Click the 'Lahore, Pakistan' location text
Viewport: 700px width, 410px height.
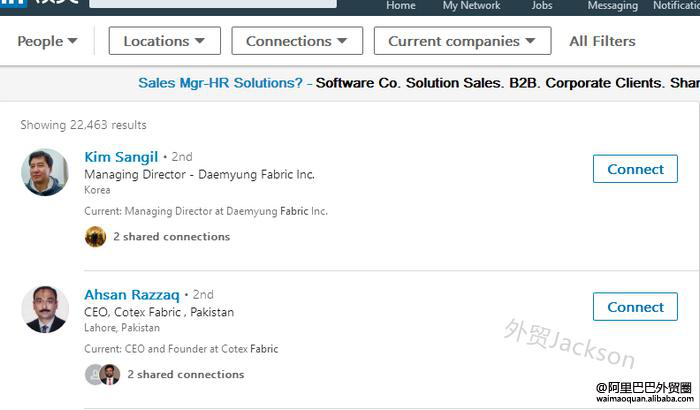[x=122, y=328]
